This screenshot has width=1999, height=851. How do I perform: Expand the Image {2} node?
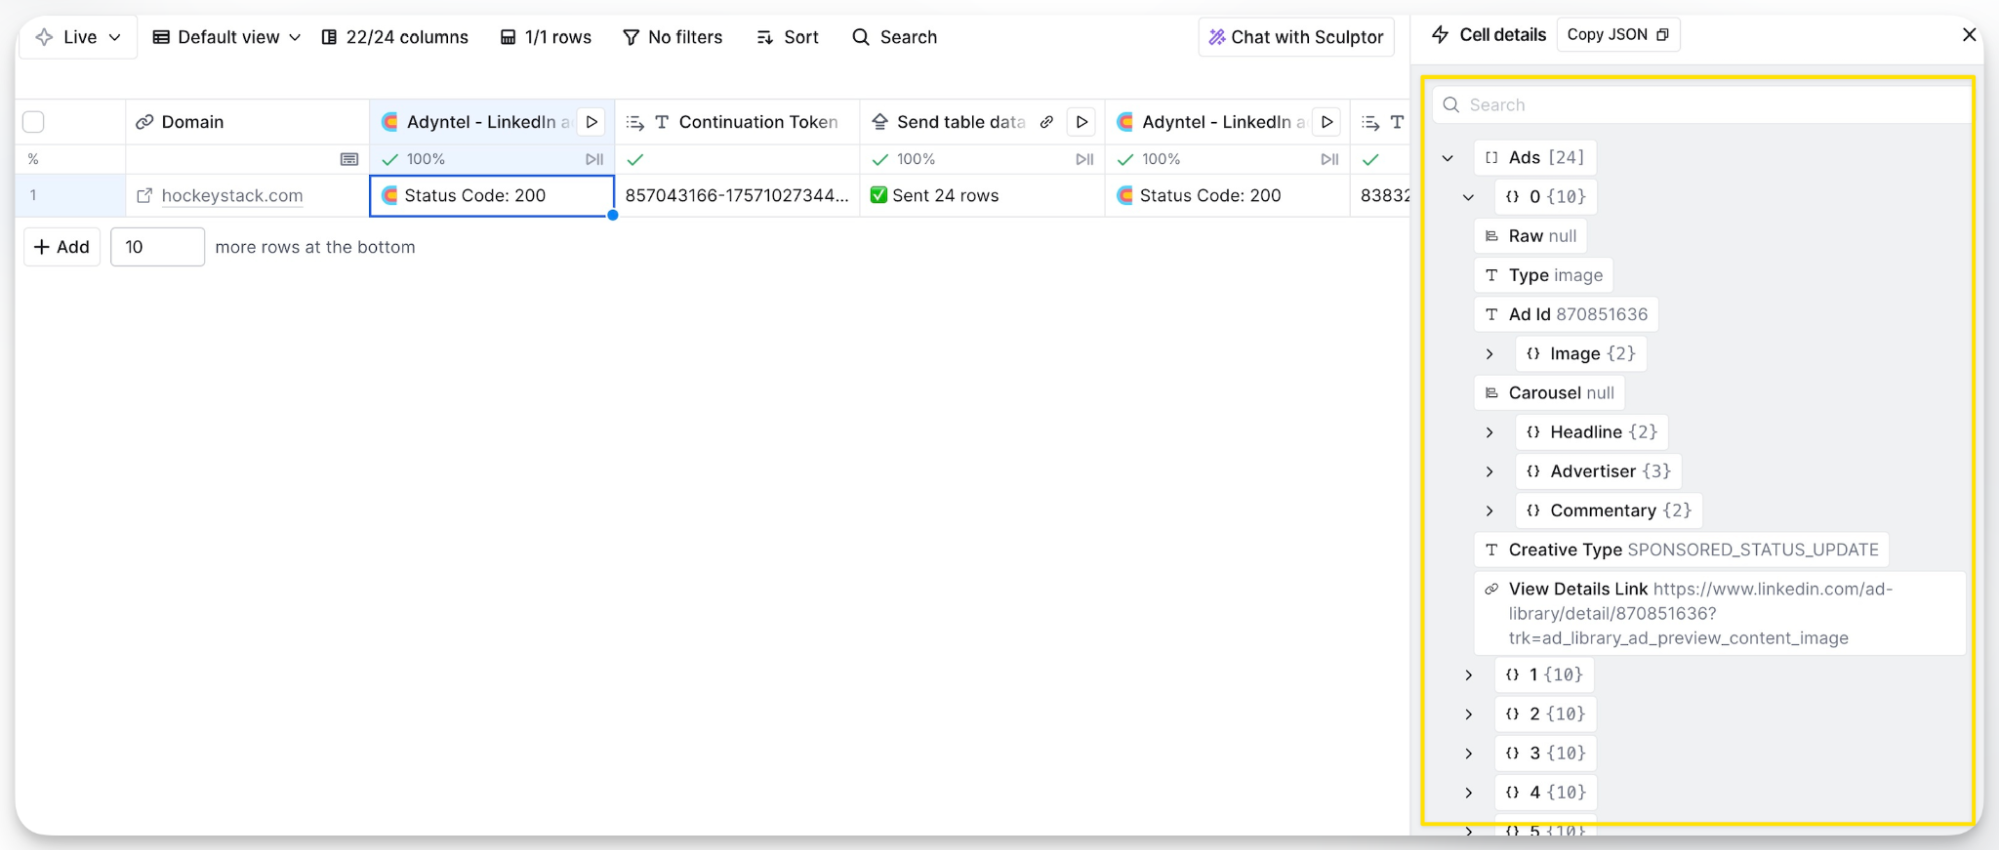1490,354
